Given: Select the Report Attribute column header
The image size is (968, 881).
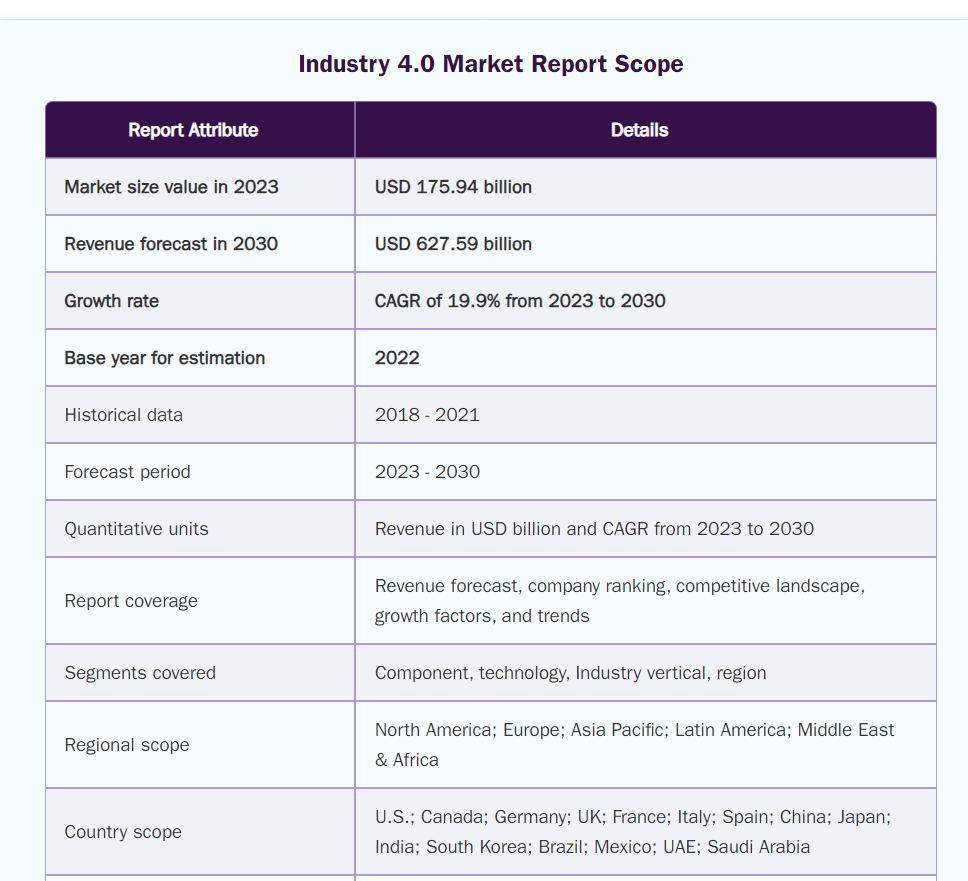Looking at the screenshot, I should pos(193,130).
